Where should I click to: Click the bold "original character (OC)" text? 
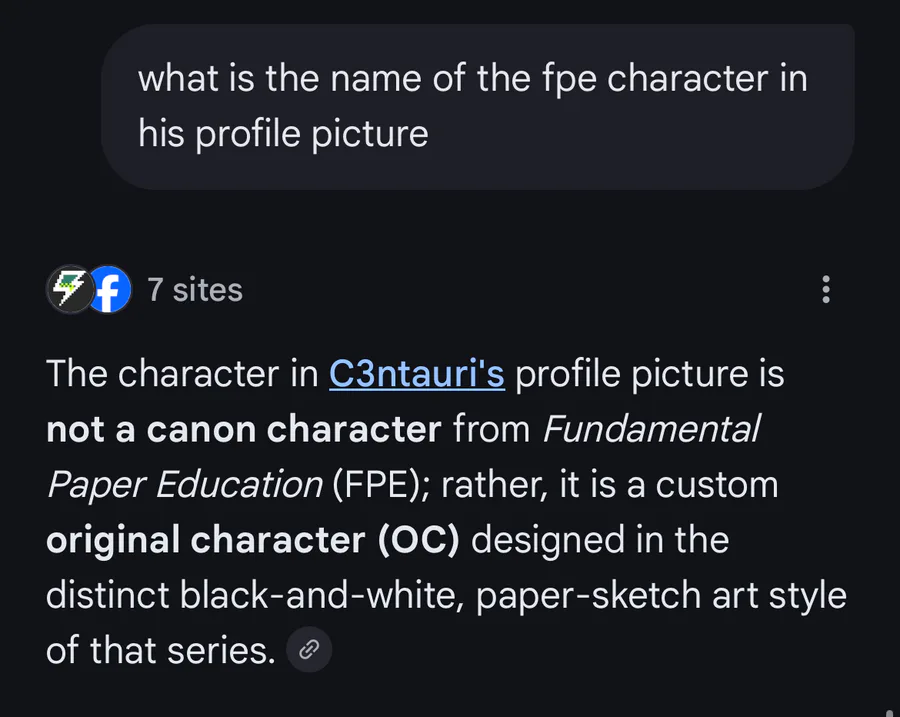[x=252, y=540]
